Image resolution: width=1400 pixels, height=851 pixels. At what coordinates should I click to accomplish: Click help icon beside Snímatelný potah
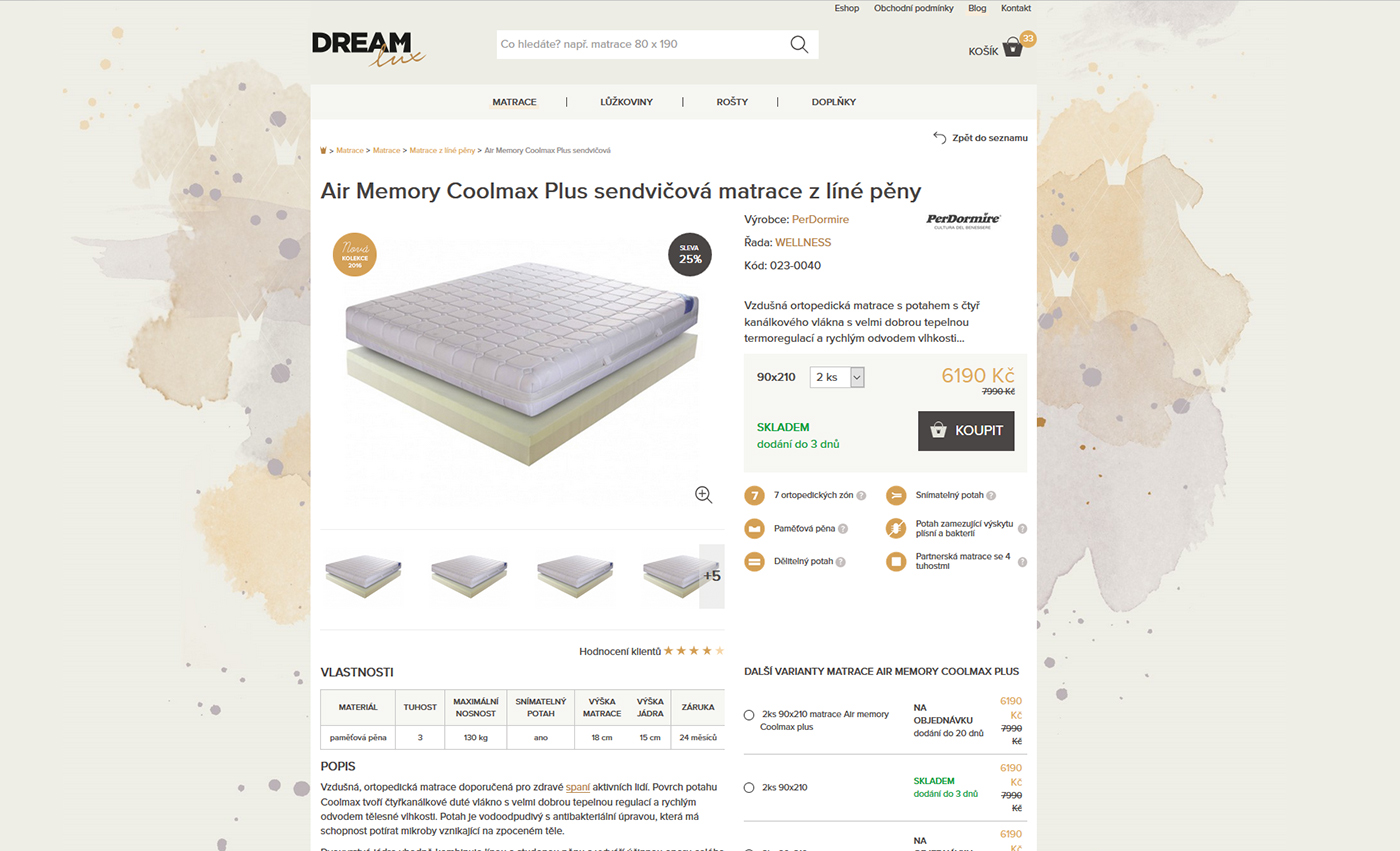pos(991,495)
